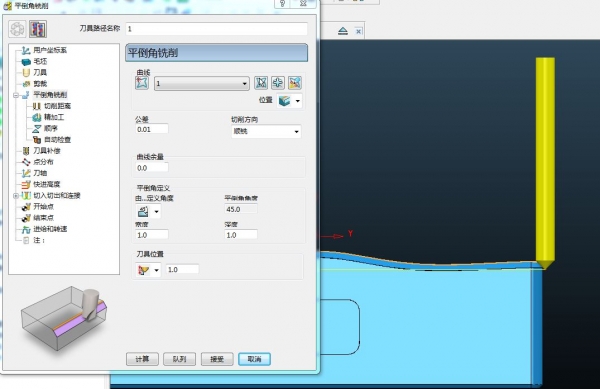Click the help question mark button
The image size is (600, 389).
[282, 4]
